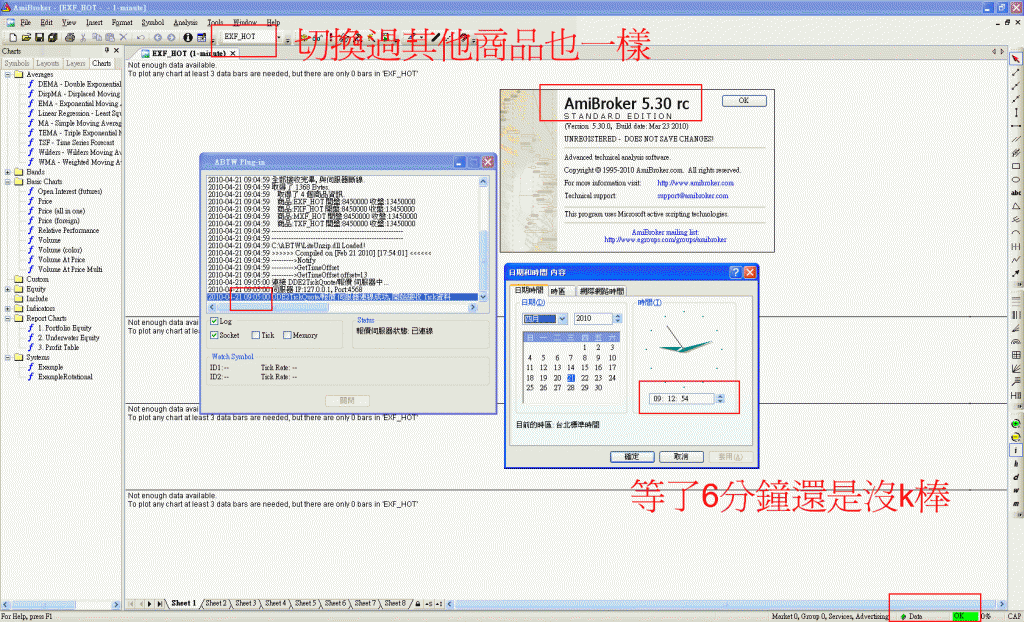Open the File menu
This screenshot has width=1024, height=622.
point(25,22)
